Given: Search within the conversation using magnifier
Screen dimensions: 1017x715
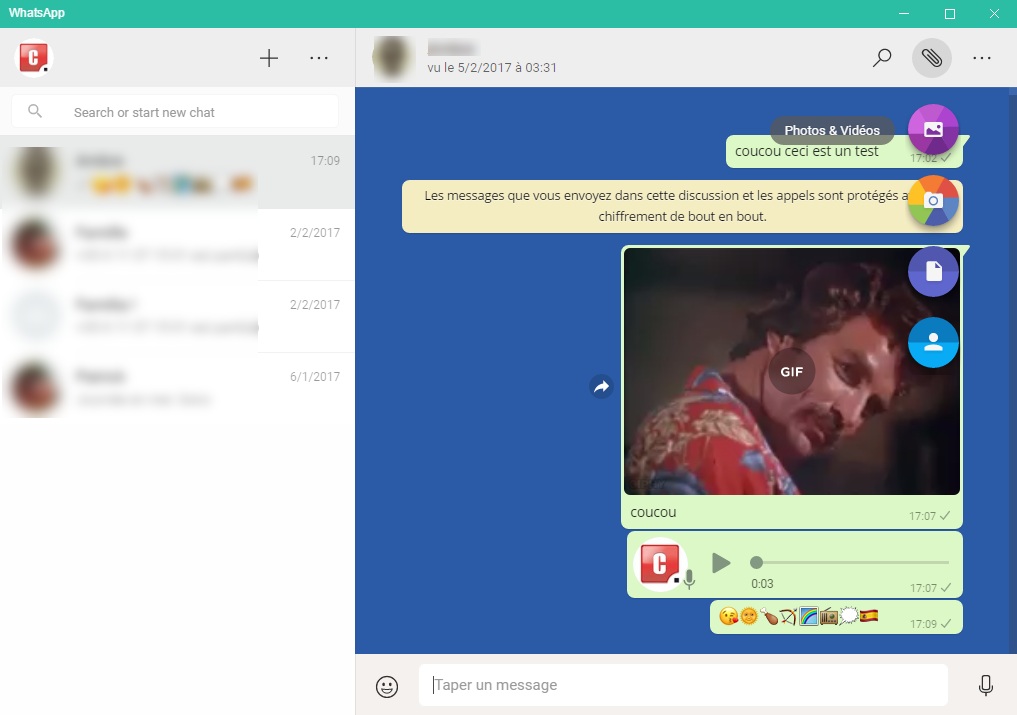Looking at the screenshot, I should (x=882, y=58).
